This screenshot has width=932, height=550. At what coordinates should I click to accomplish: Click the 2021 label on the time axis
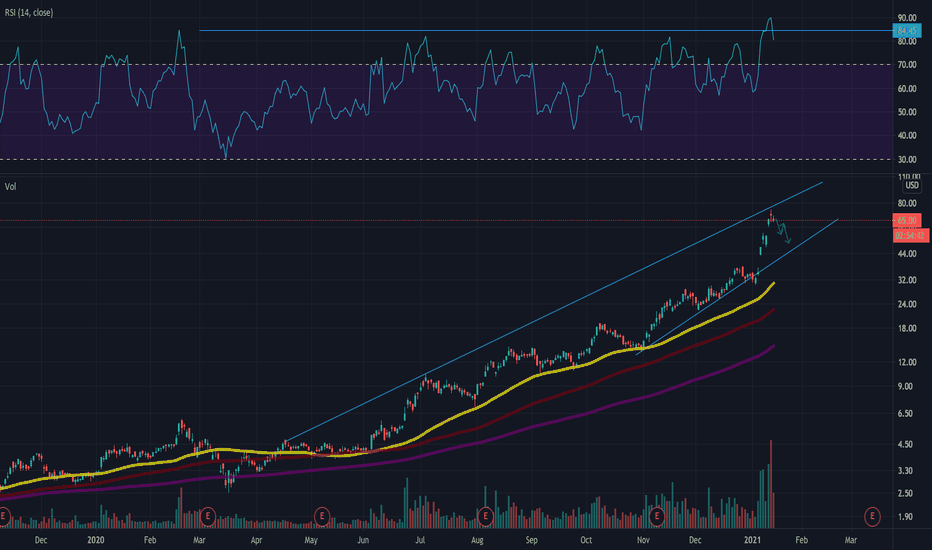[752, 540]
